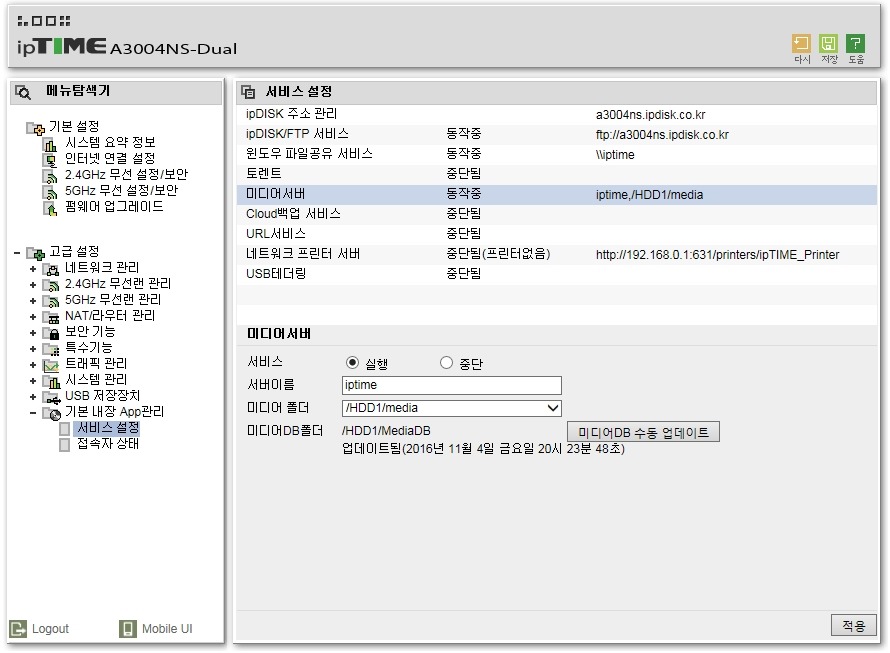Screen dimensions: 890x653
Task: Click the 적용 apply button
Action: click(x=853, y=626)
